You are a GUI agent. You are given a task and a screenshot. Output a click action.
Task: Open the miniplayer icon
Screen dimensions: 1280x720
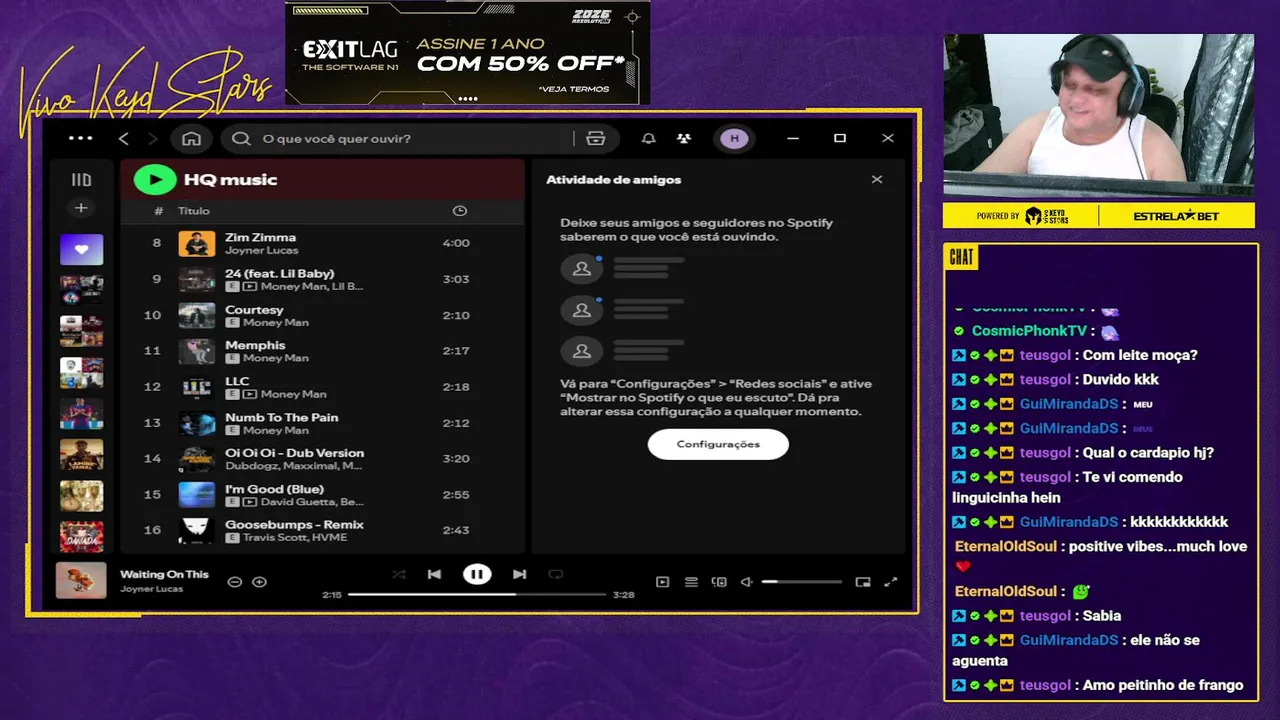(863, 582)
